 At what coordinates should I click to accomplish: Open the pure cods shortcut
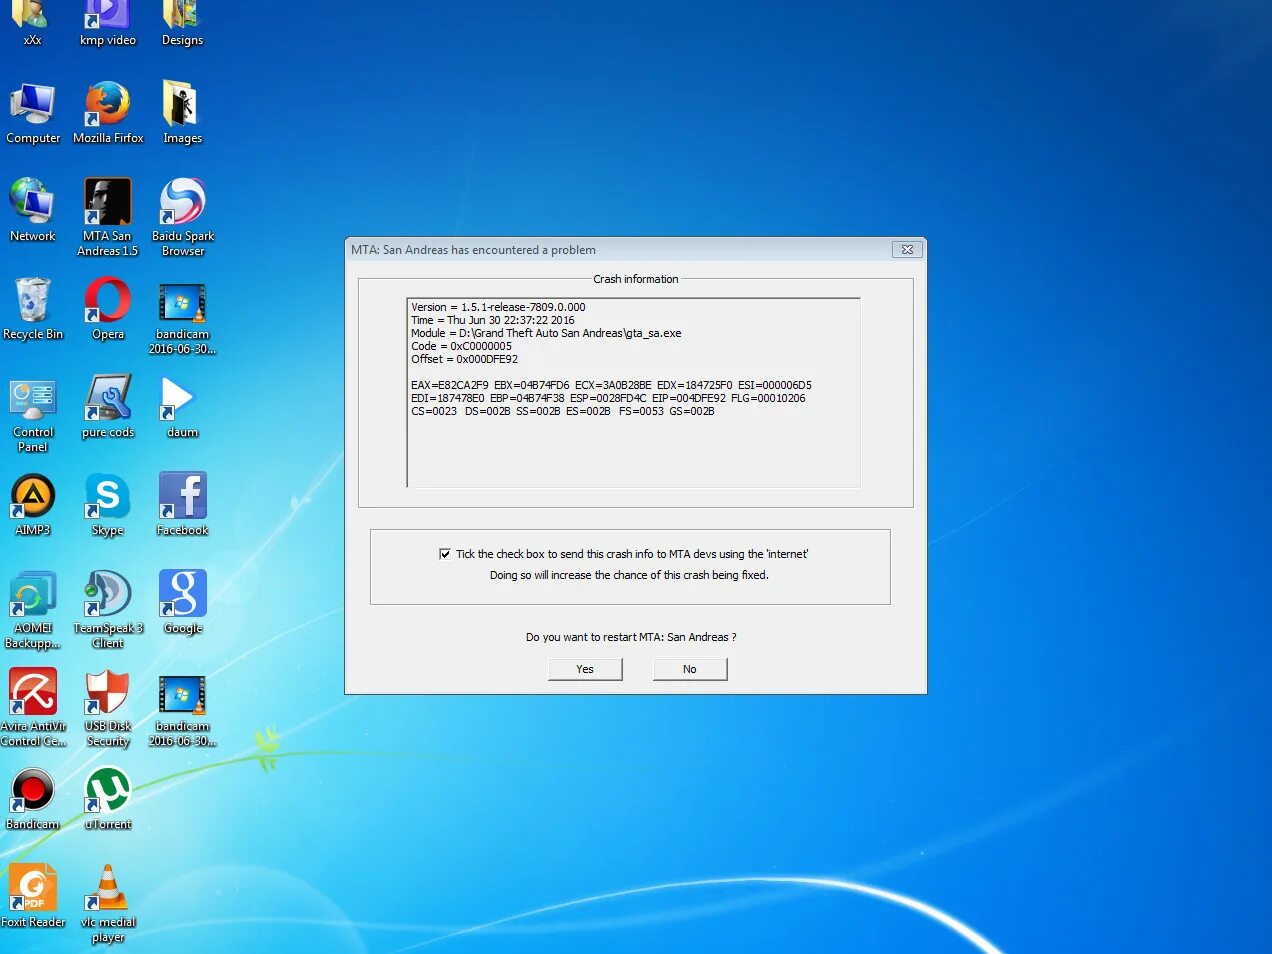108,406
